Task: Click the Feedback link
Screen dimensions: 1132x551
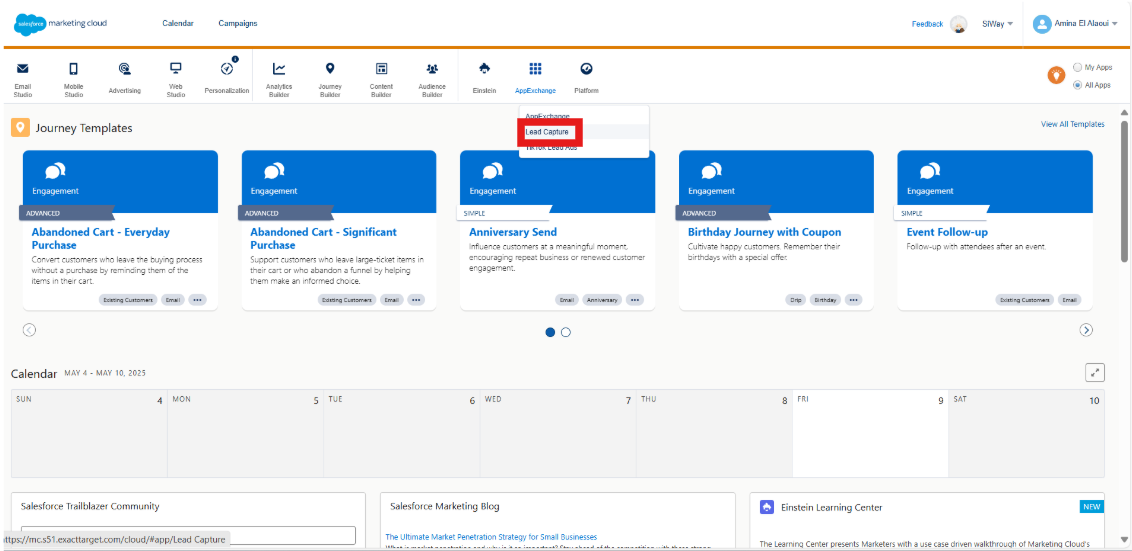Action: (x=927, y=24)
